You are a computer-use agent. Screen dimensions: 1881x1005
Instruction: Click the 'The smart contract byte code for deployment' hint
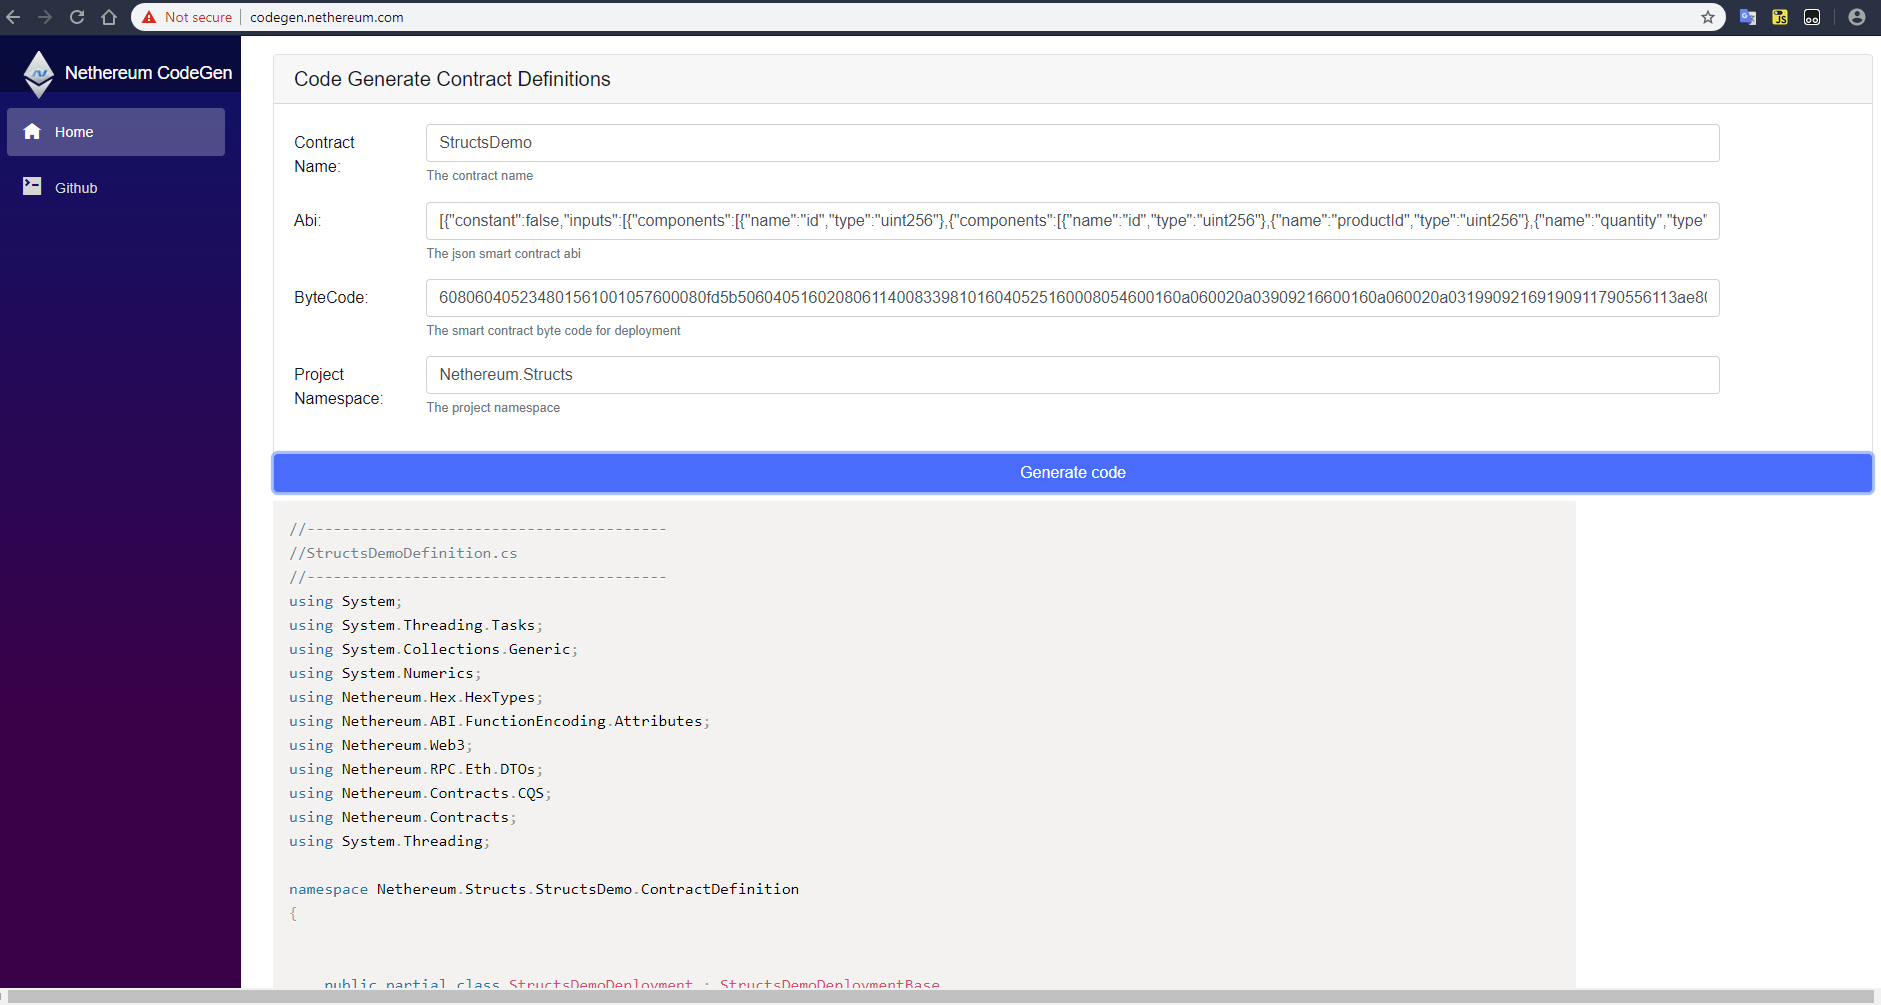click(553, 331)
